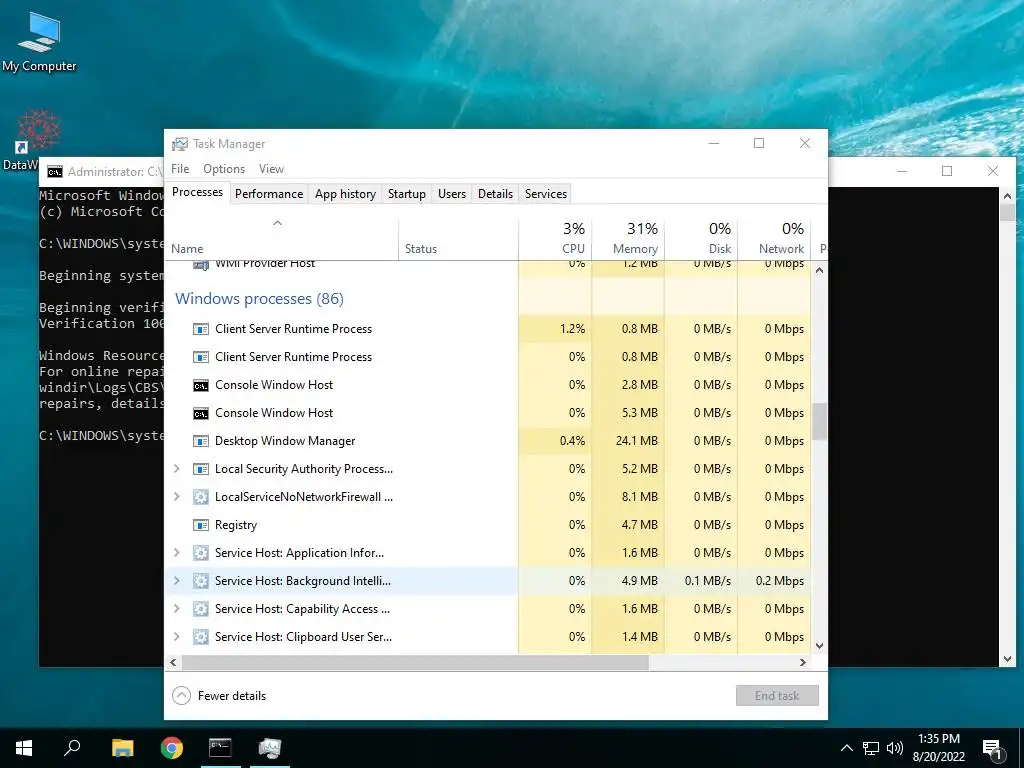Screen dimensions: 1024x768
Task: Expand Service Host: Background Intelli row
Action: [176, 581]
